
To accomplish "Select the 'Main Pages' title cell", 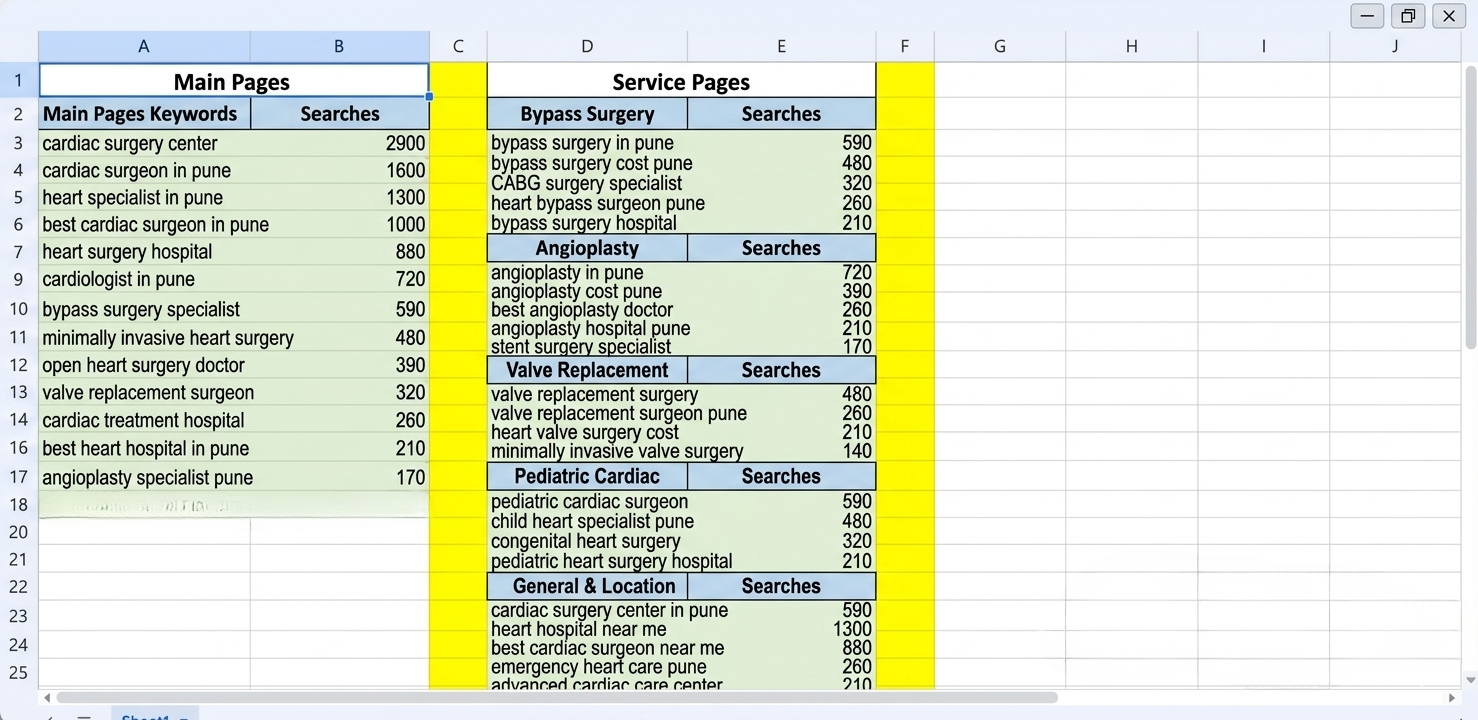I will click(x=234, y=81).
